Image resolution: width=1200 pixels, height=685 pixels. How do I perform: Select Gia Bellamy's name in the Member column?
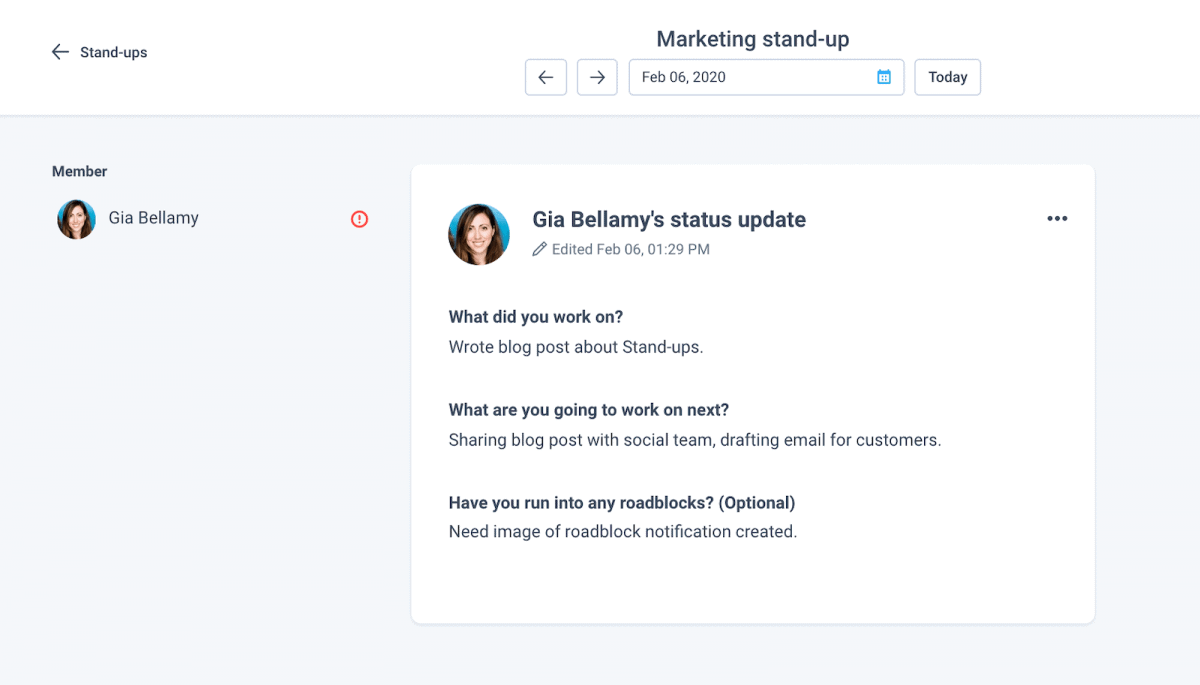click(x=153, y=217)
